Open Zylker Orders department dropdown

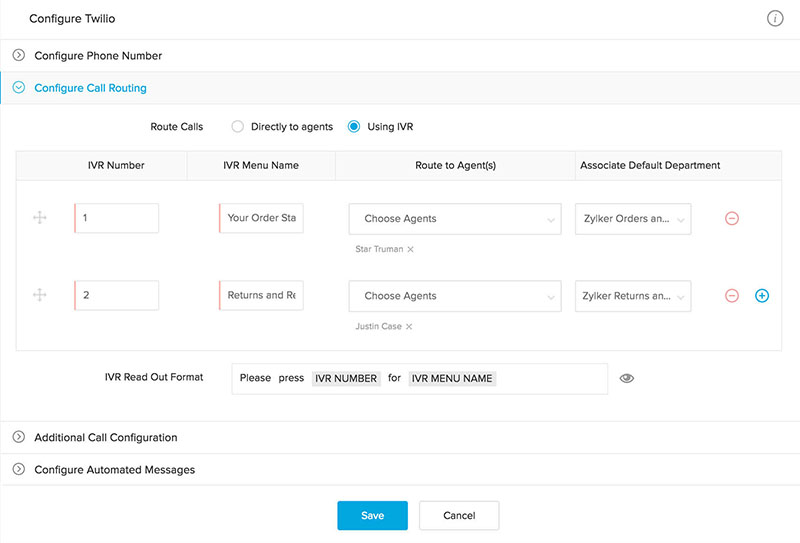[x=633, y=219]
